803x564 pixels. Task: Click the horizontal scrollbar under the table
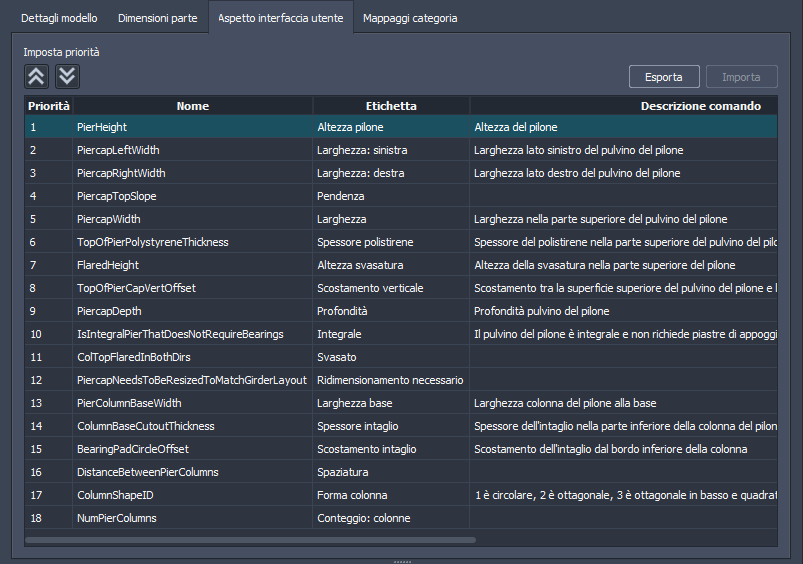click(x=250, y=540)
